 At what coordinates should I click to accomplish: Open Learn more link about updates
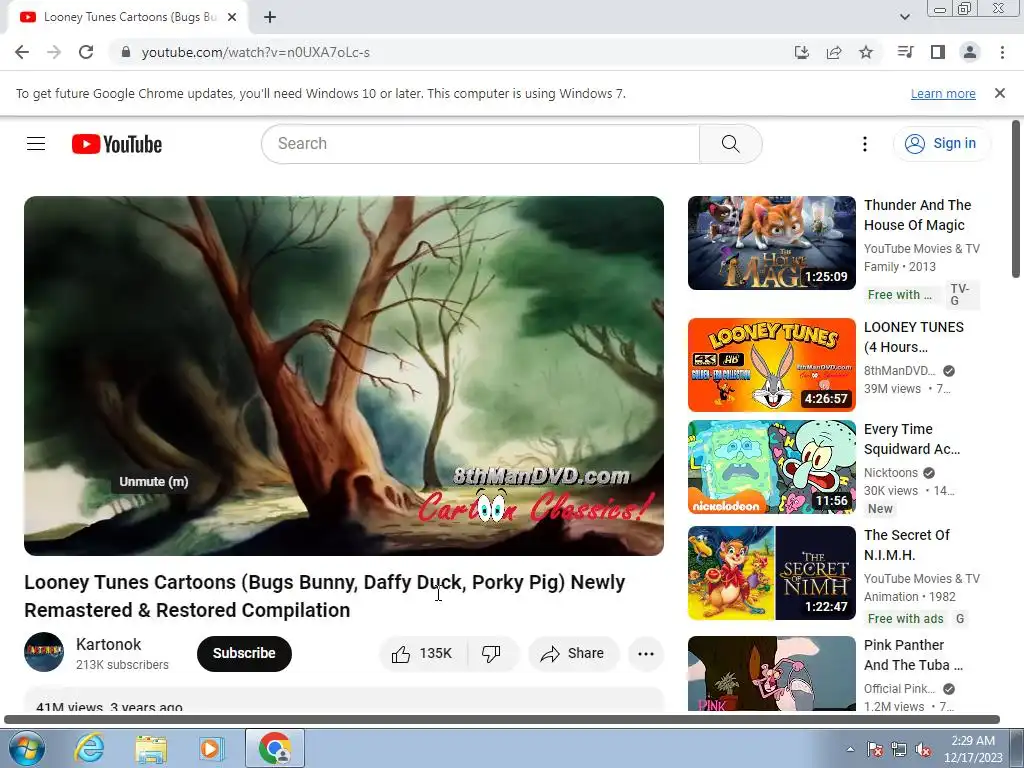point(943,93)
